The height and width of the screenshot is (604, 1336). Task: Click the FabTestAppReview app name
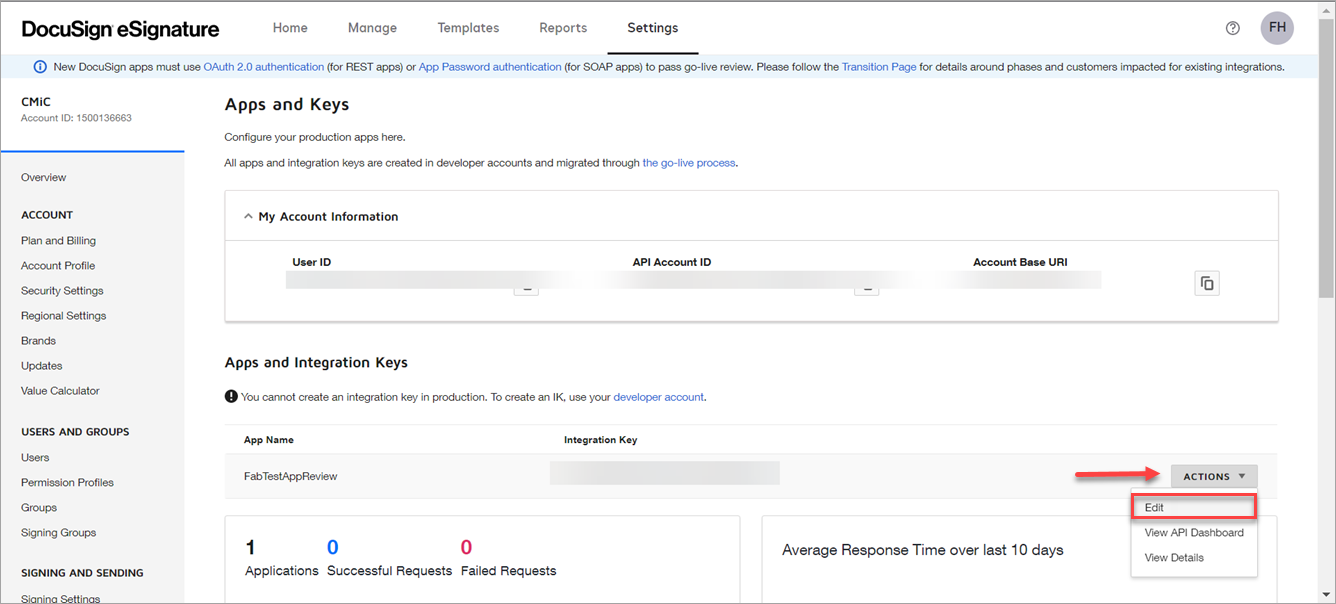point(290,477)
